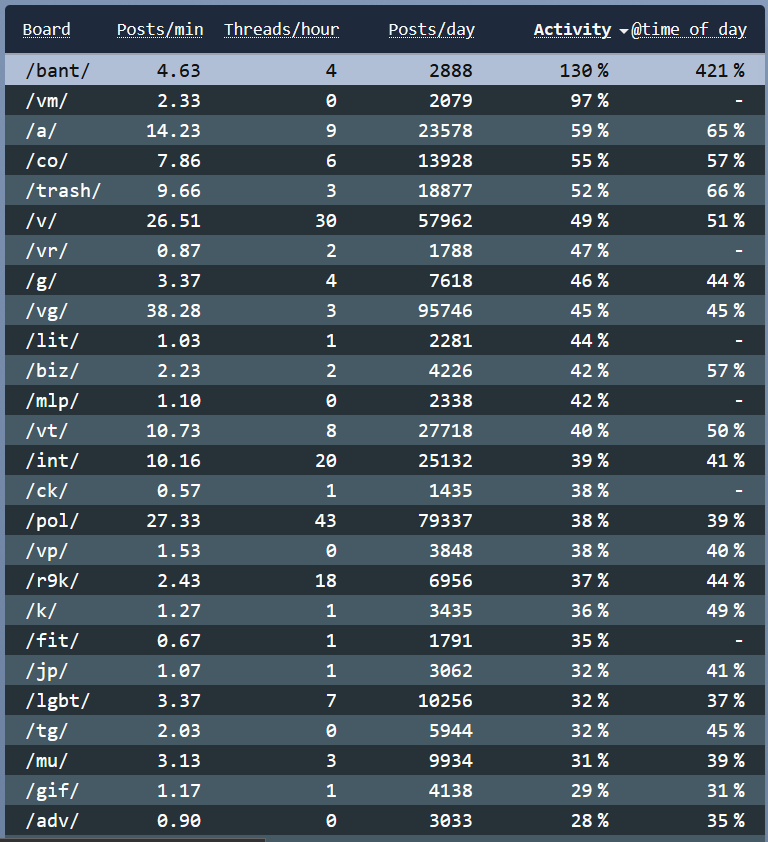Sort table by Posts/day header
This screenshot has height=842, width=768.
432,30
